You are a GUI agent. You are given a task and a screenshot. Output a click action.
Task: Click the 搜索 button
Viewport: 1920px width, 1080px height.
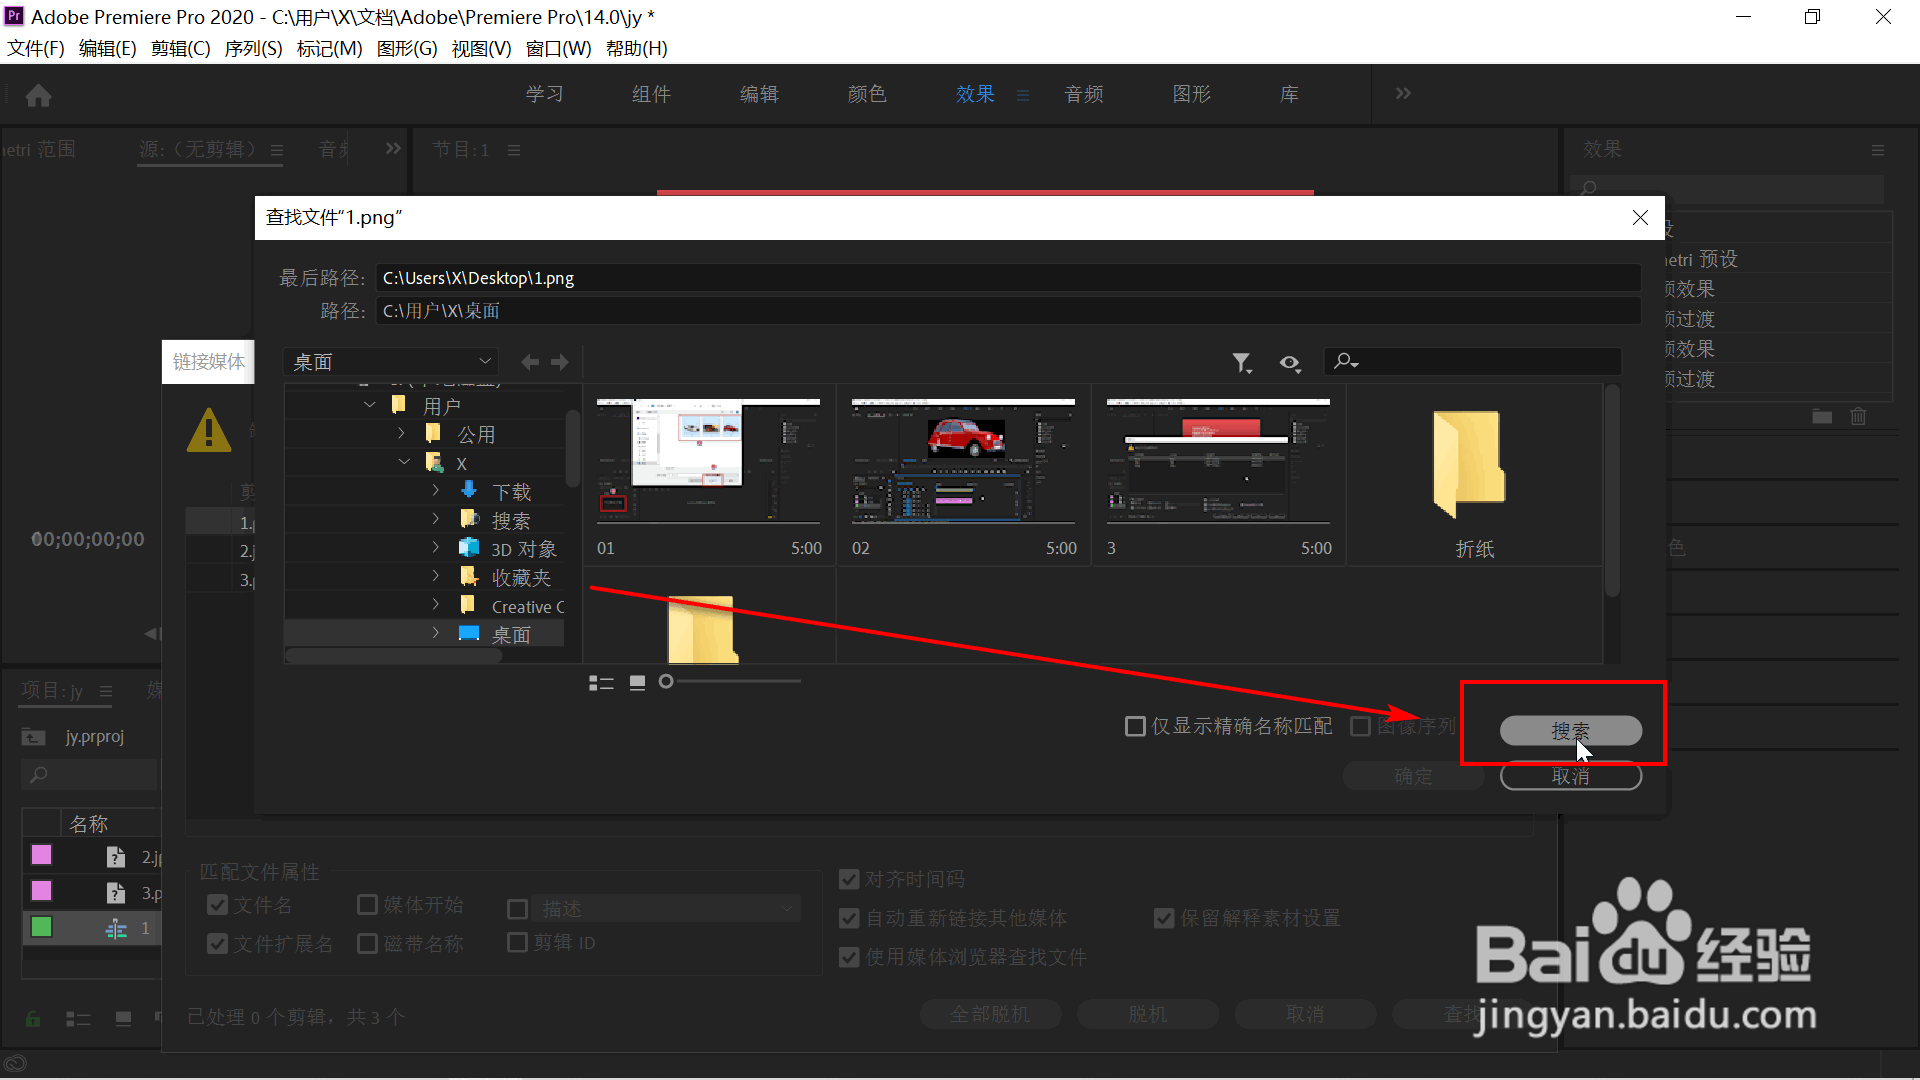(x=1570, y=731)
